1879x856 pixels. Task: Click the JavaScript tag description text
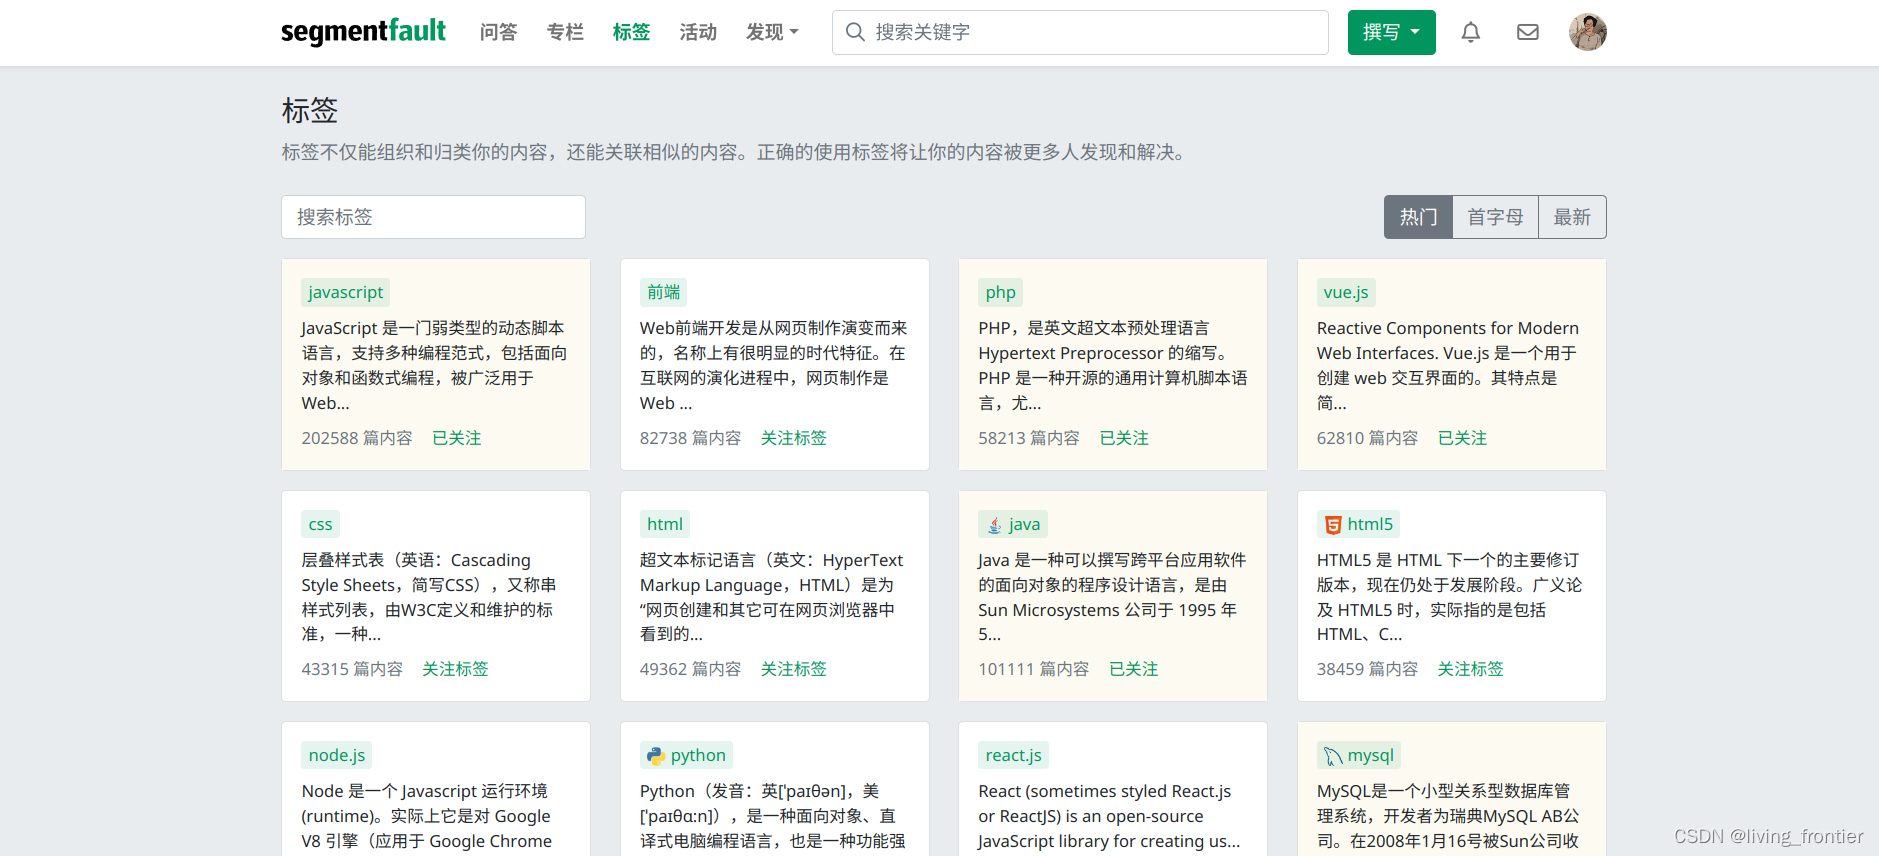click(435, 365)
